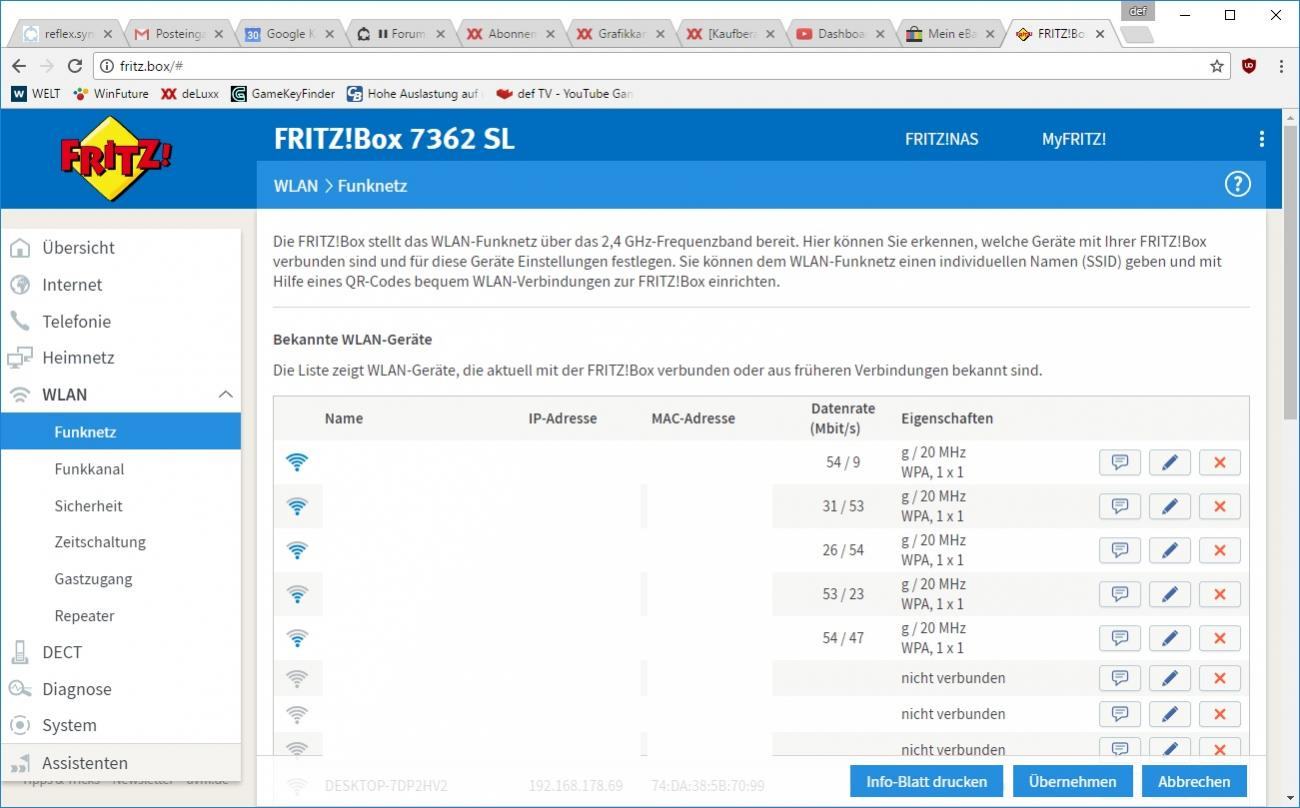
Task: Delete the first 'nicht verbunden' device
Action: 1220,678
